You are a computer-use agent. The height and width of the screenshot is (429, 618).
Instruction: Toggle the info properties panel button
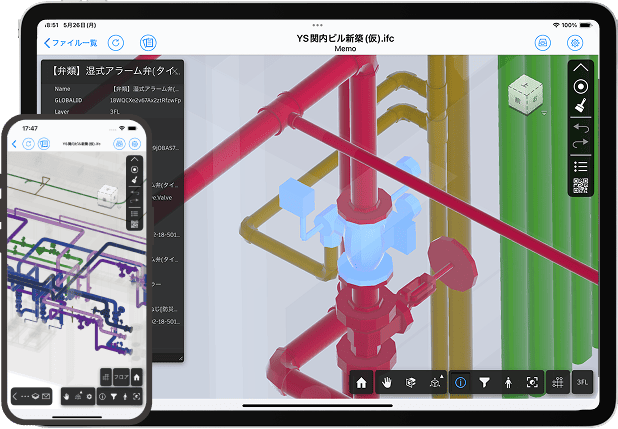point(461,382)
